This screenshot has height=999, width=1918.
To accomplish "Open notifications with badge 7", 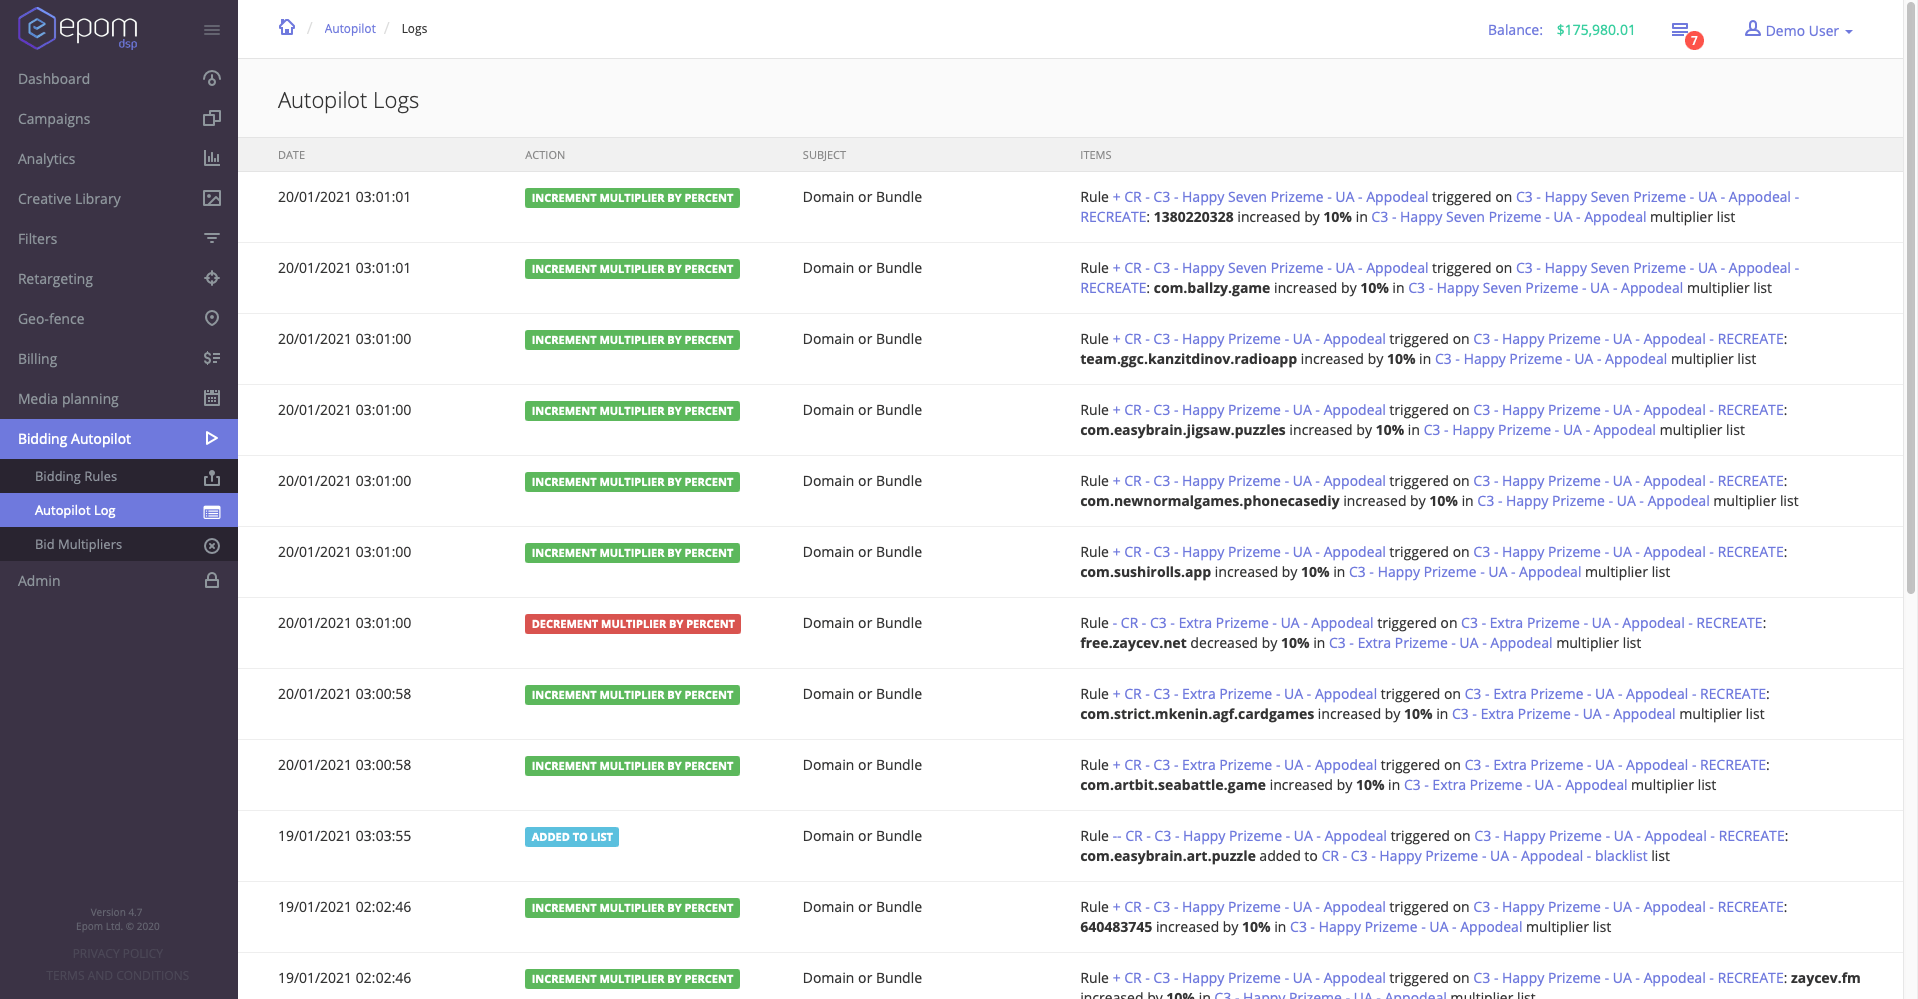I will (x=1685, y=33).
